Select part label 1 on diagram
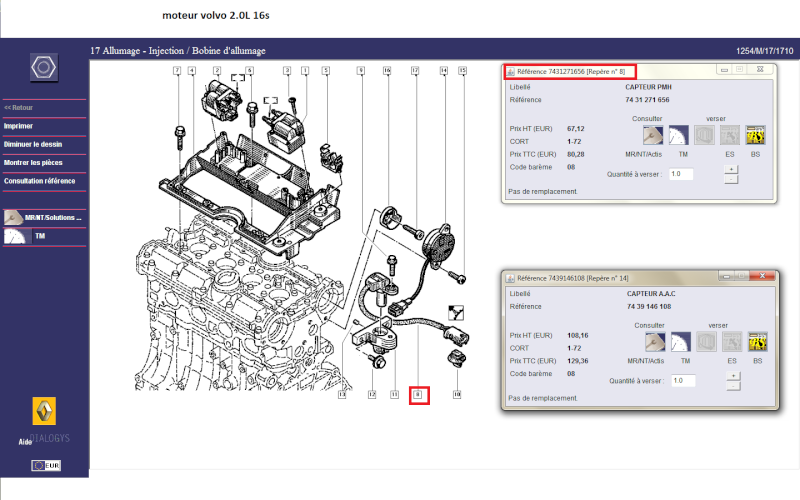800x500 pixels. coord(305,70)
